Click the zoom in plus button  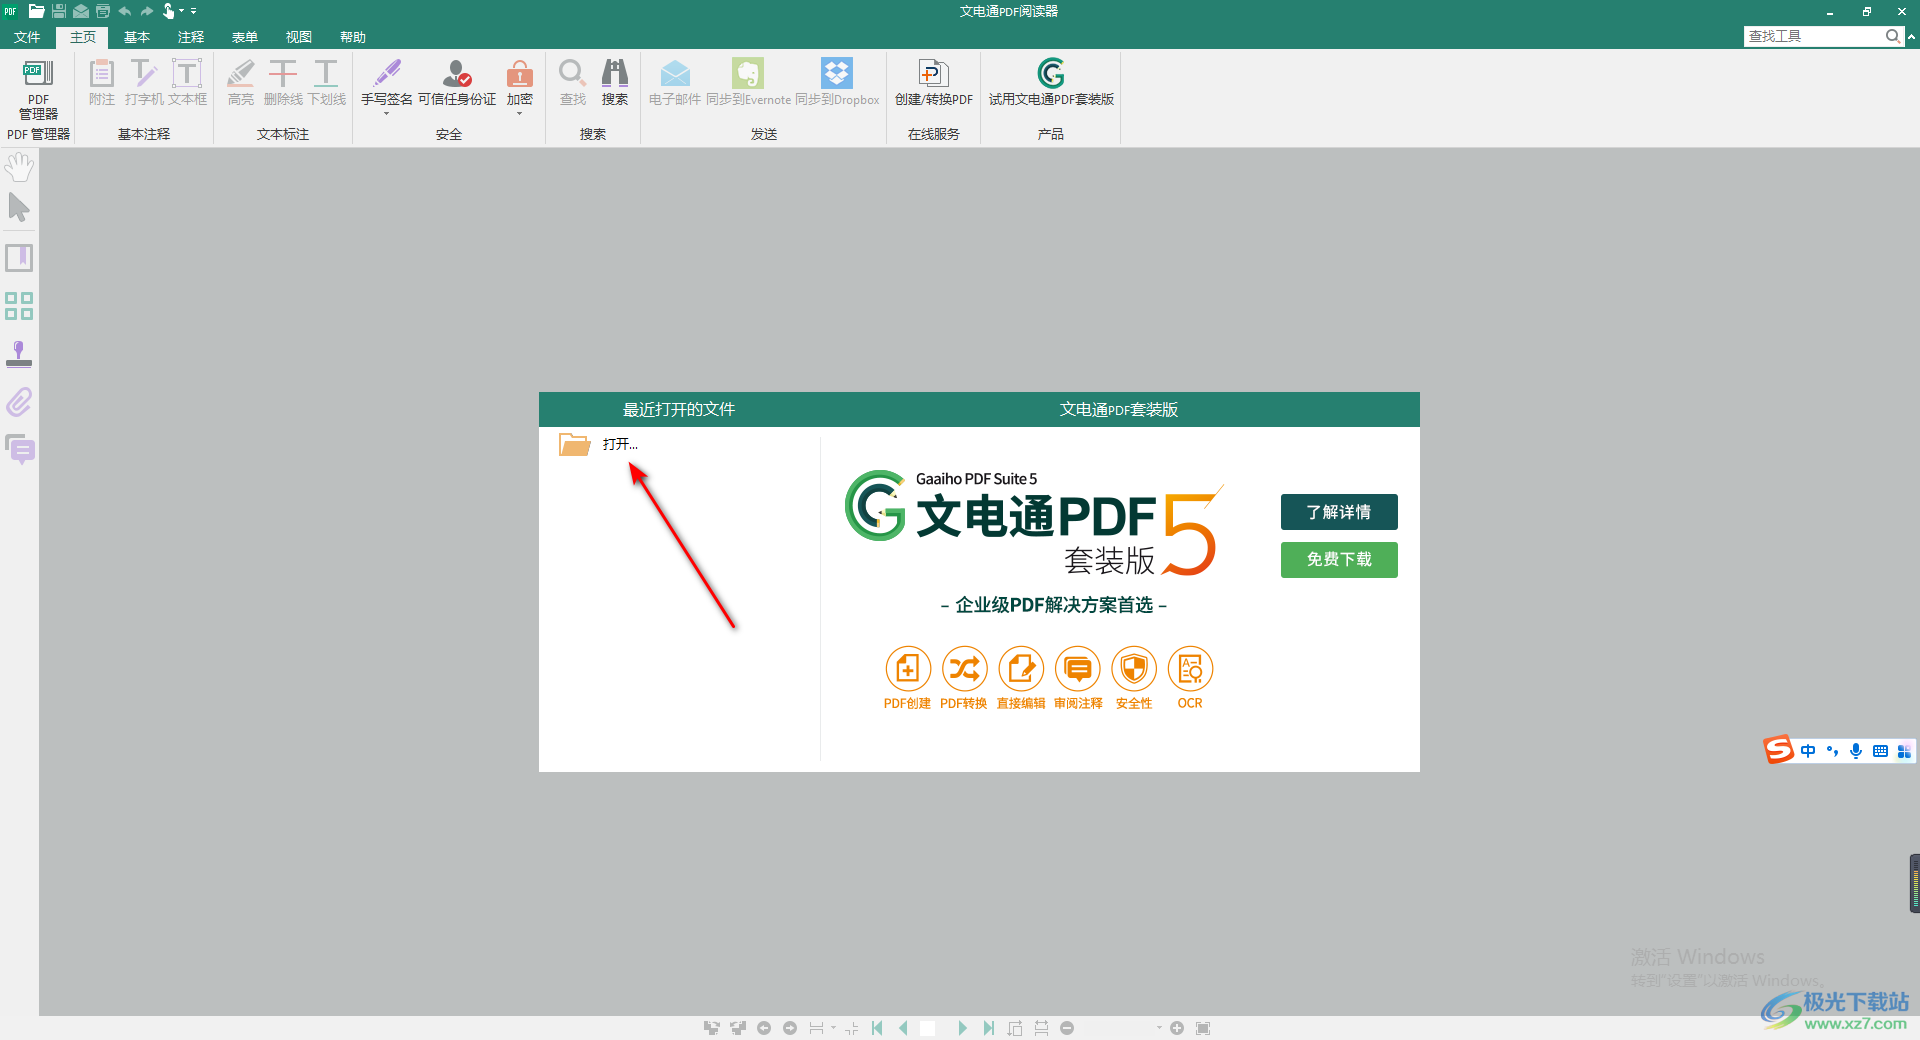coord(1177,1028)
